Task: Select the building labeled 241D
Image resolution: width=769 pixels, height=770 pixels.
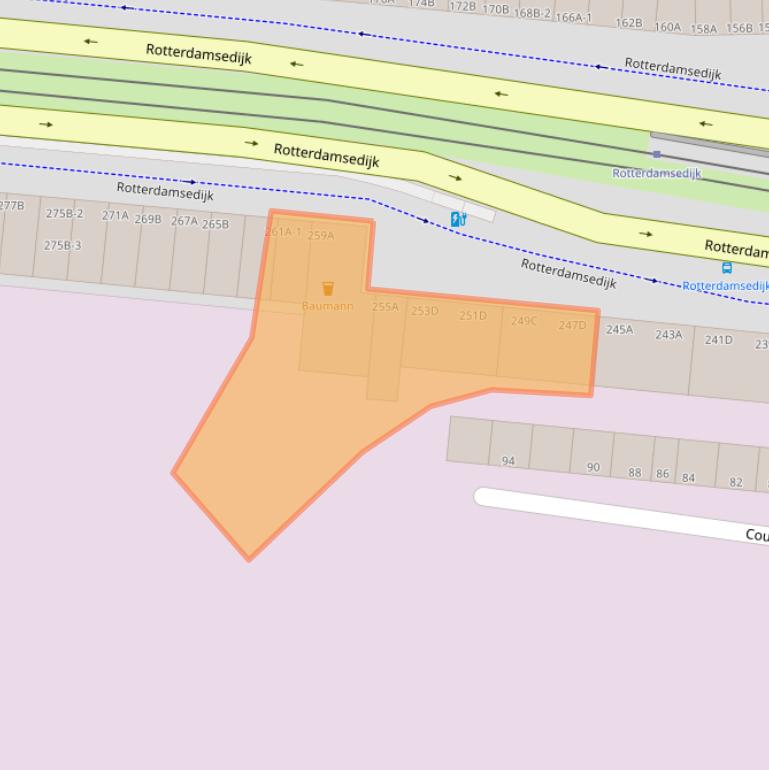Action: [718, 340]
